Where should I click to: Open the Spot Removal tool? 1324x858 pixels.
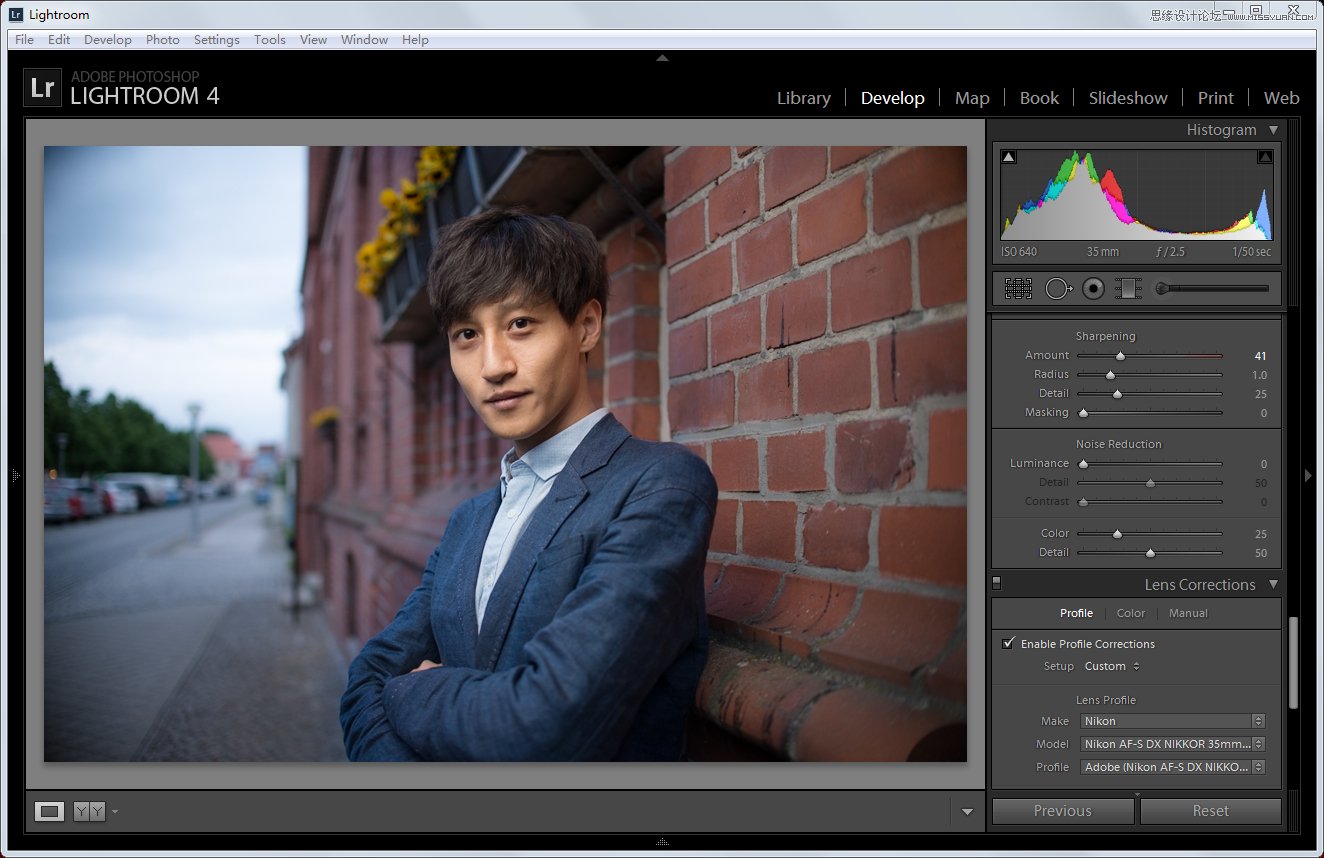click(1056, 288)
